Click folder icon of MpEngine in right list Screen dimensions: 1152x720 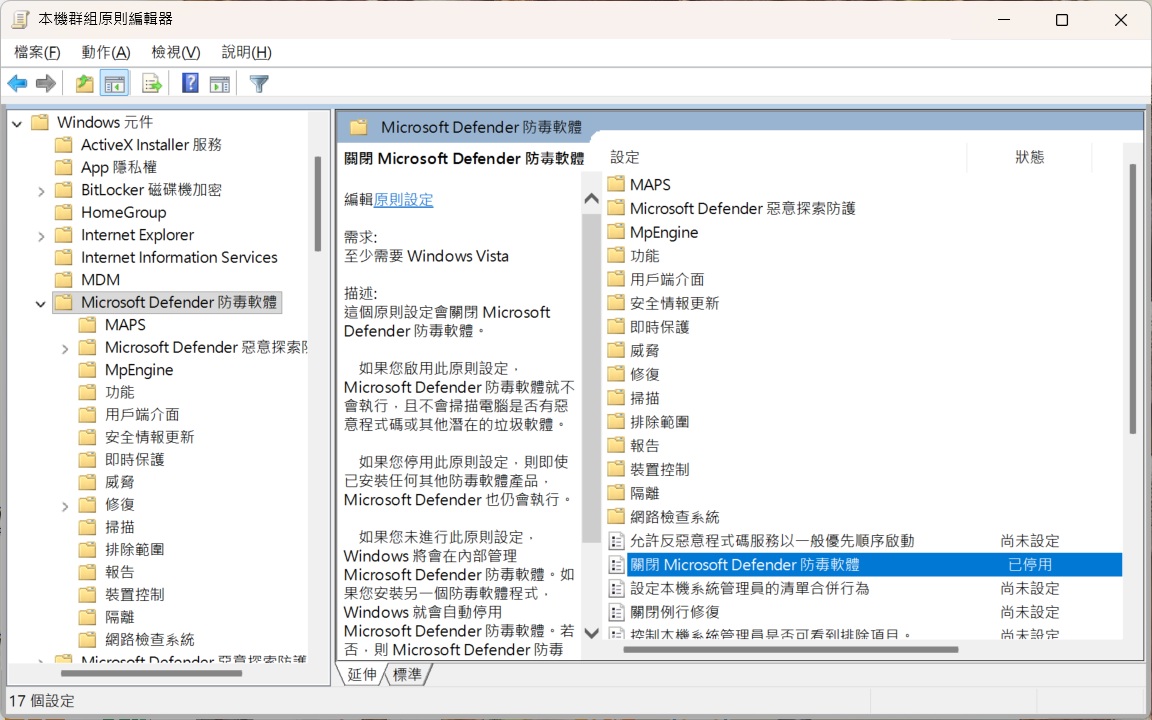tap(616, 232)
